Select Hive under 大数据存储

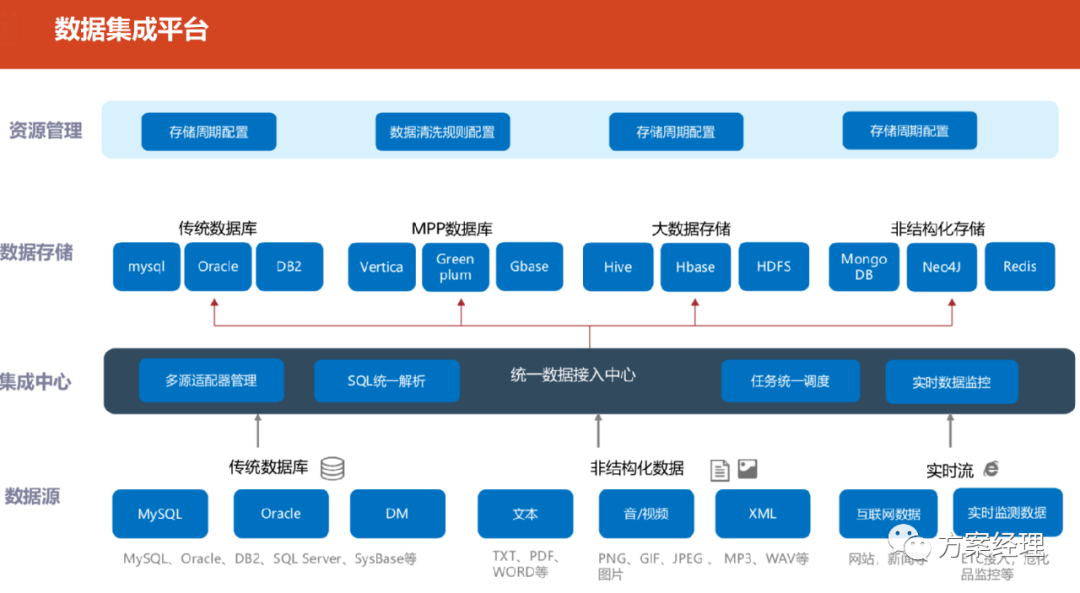click(617, 266)
